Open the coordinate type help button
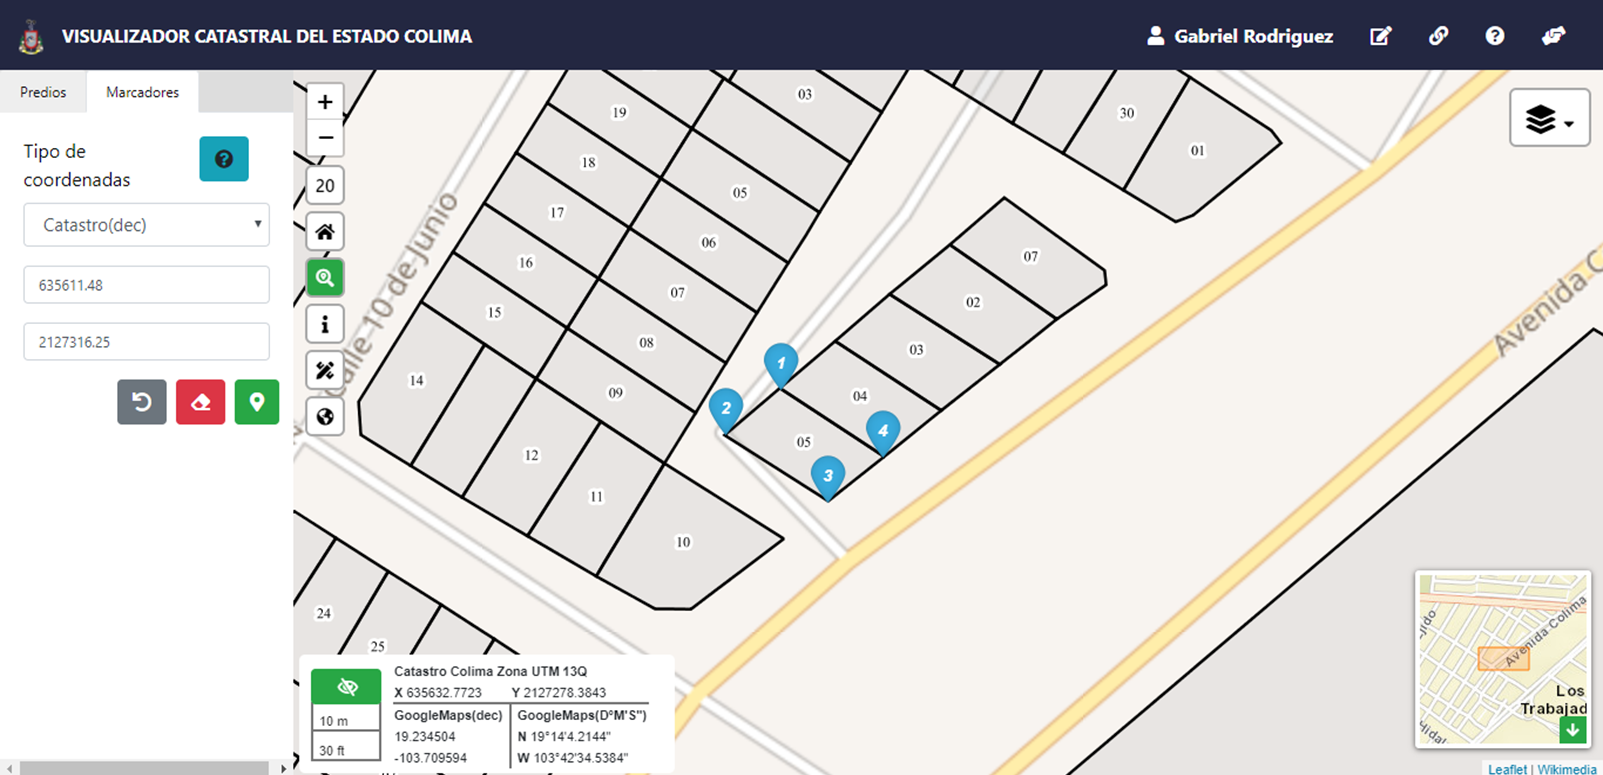This screenshot has height=775, width=1603. coord(224,159)
